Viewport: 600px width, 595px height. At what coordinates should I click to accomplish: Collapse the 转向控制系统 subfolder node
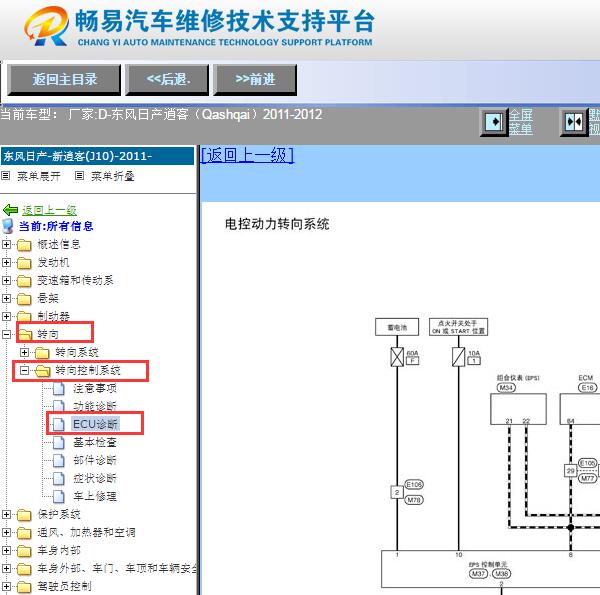tap(24, 370)
